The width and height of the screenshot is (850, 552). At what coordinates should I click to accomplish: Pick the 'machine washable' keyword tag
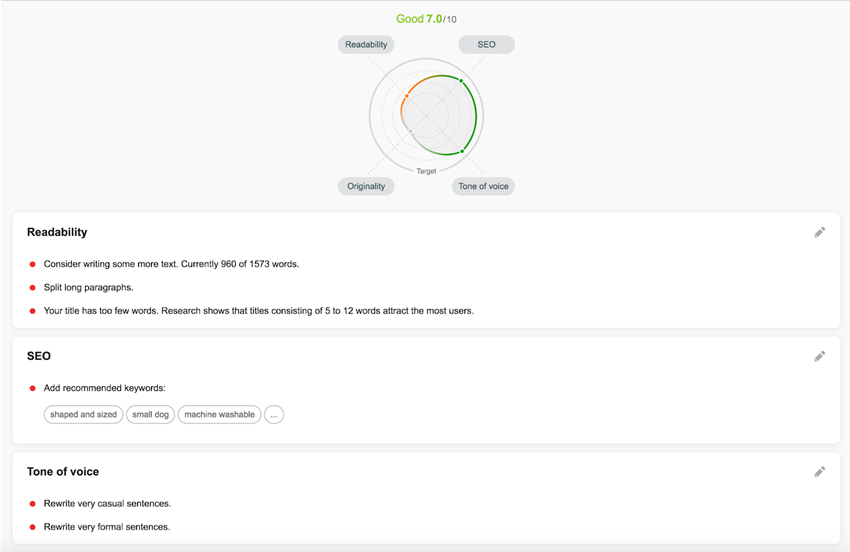point(219,414)
